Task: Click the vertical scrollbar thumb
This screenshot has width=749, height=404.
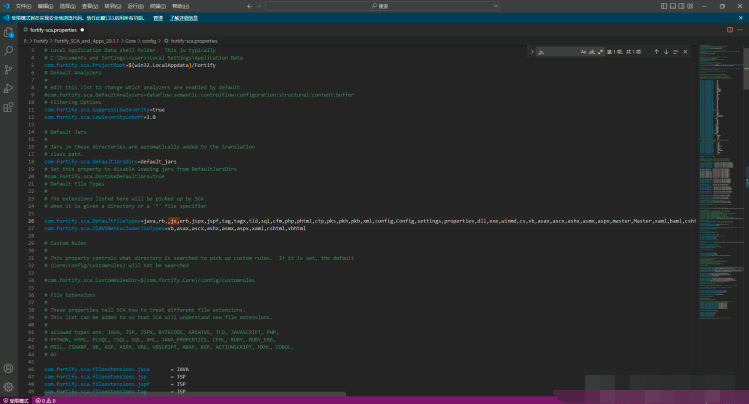Action: pos(746,67)
